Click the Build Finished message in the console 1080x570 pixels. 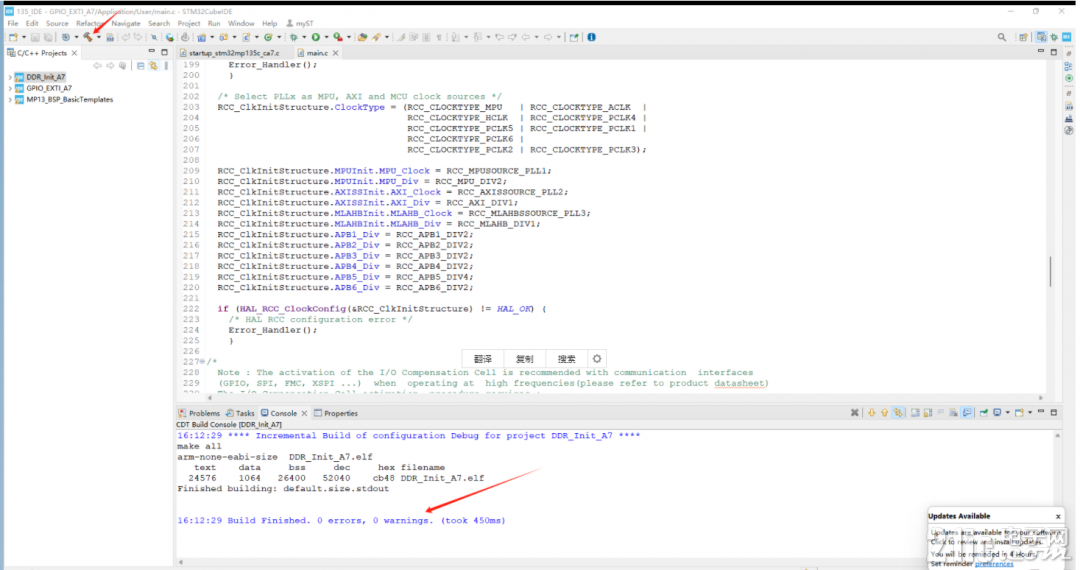pyautogui.click(x=341, y=520)
